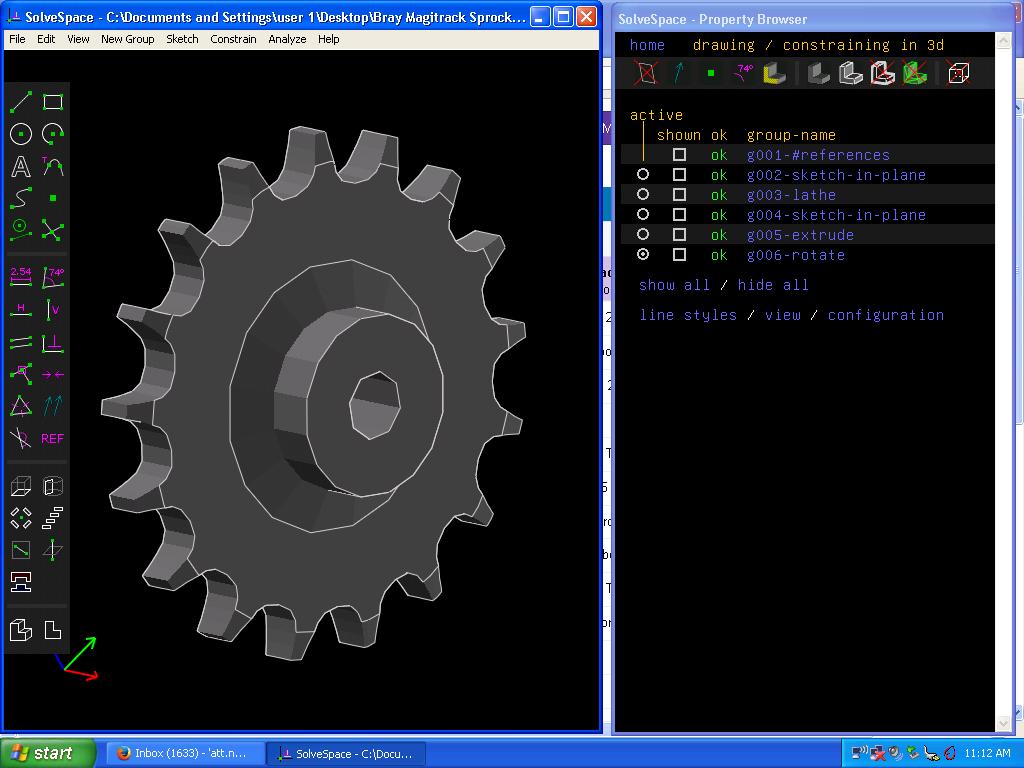This screenshot has height=768, width=1024.
Task: Select the line segment sketch tool
Action: 21,101
